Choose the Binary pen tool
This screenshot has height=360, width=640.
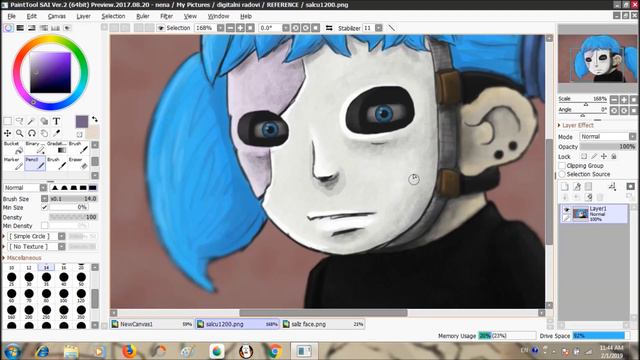(x=35, y=148)
